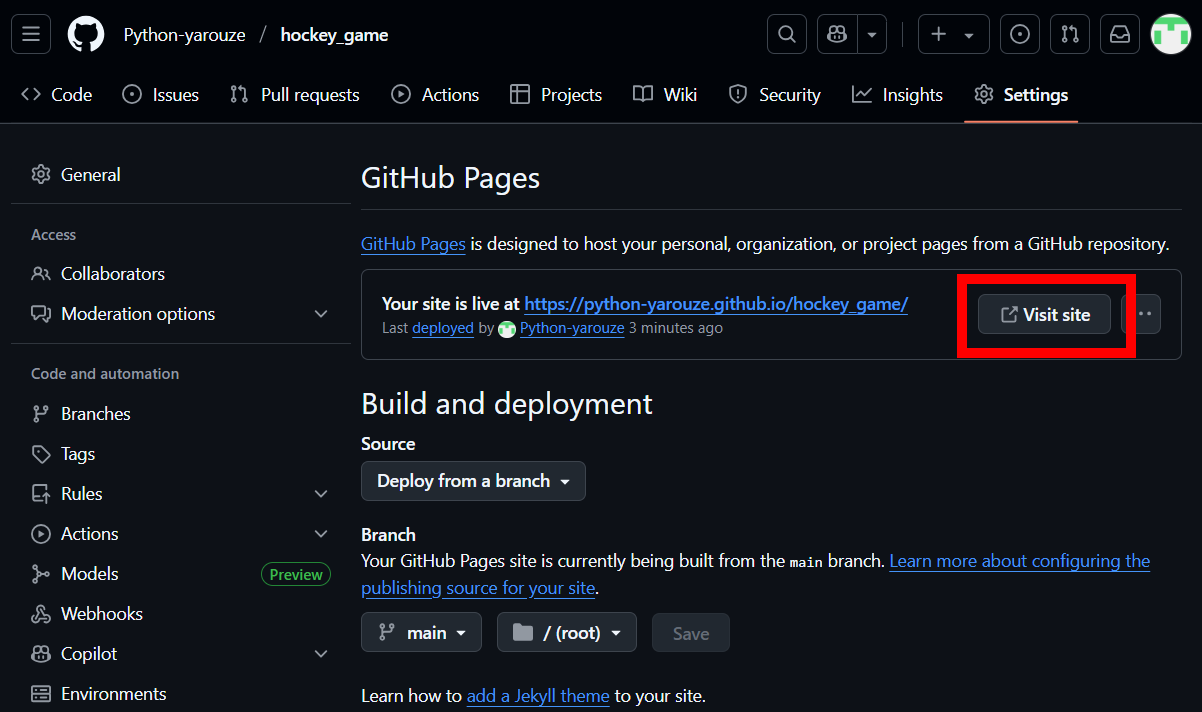Open the create new plus menu
The width and height of the screenshot is (1202, 712).
(953, 35)
